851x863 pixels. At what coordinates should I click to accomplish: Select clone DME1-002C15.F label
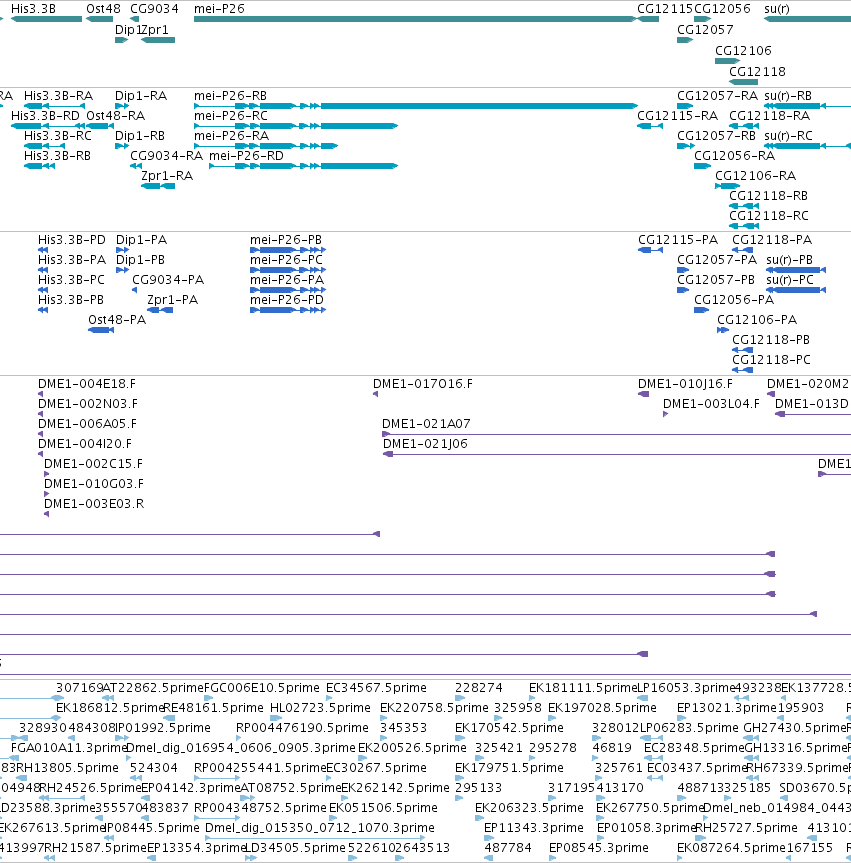tap(93, 464)
